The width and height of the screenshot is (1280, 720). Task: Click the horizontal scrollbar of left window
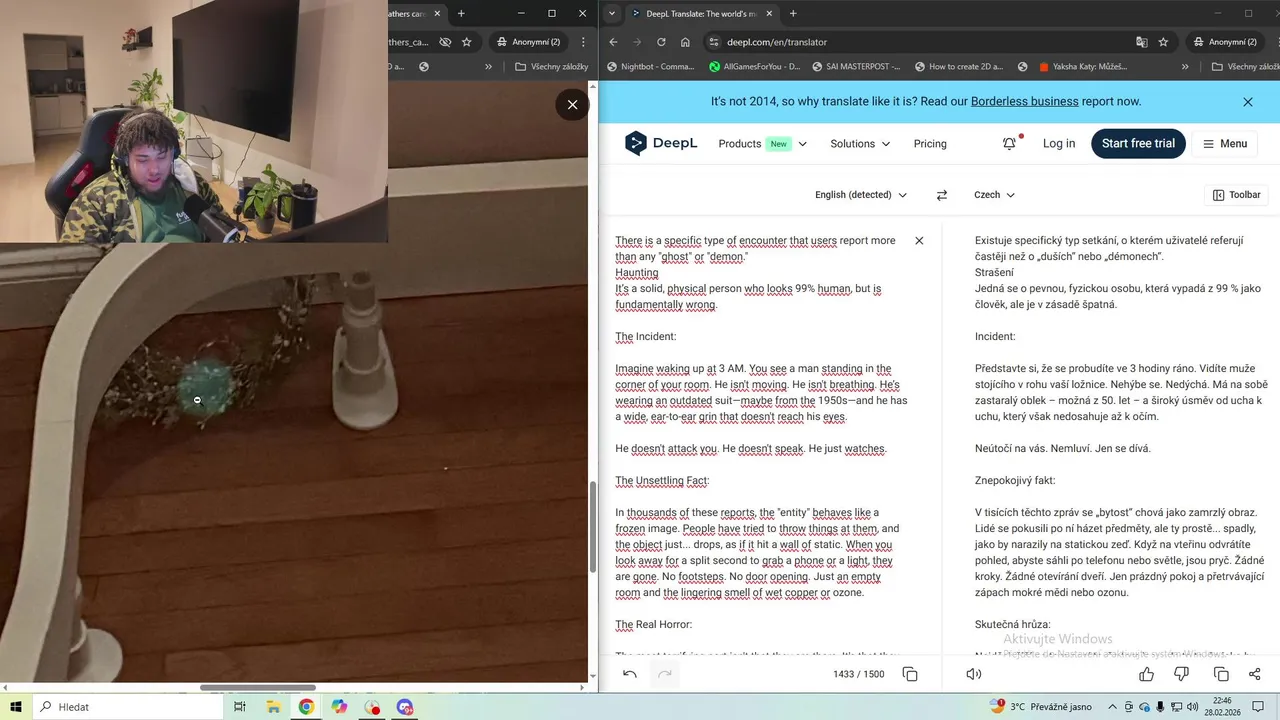[x=258, y=688]
